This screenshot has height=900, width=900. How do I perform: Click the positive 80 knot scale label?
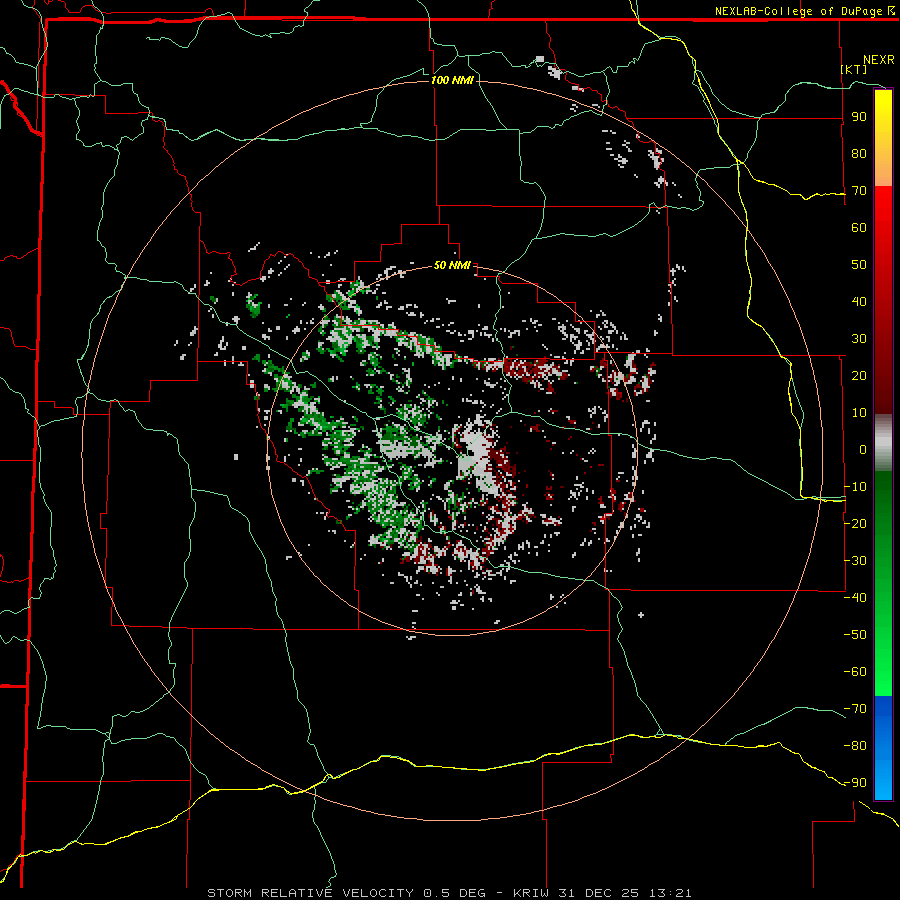pos(859,154)
